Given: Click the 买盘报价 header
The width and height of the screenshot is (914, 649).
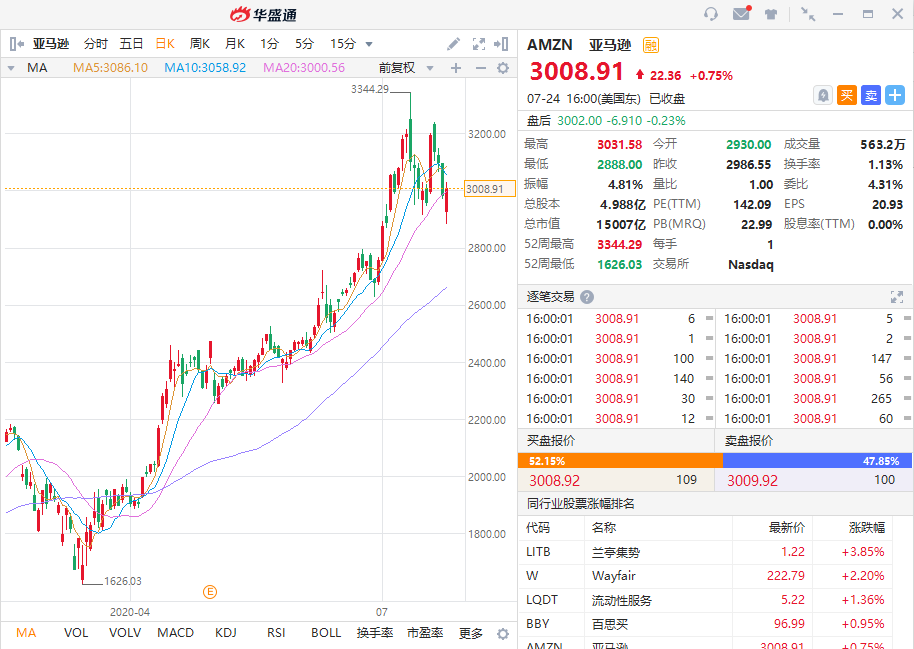Looking at the screenshot, I should [551, 441].
